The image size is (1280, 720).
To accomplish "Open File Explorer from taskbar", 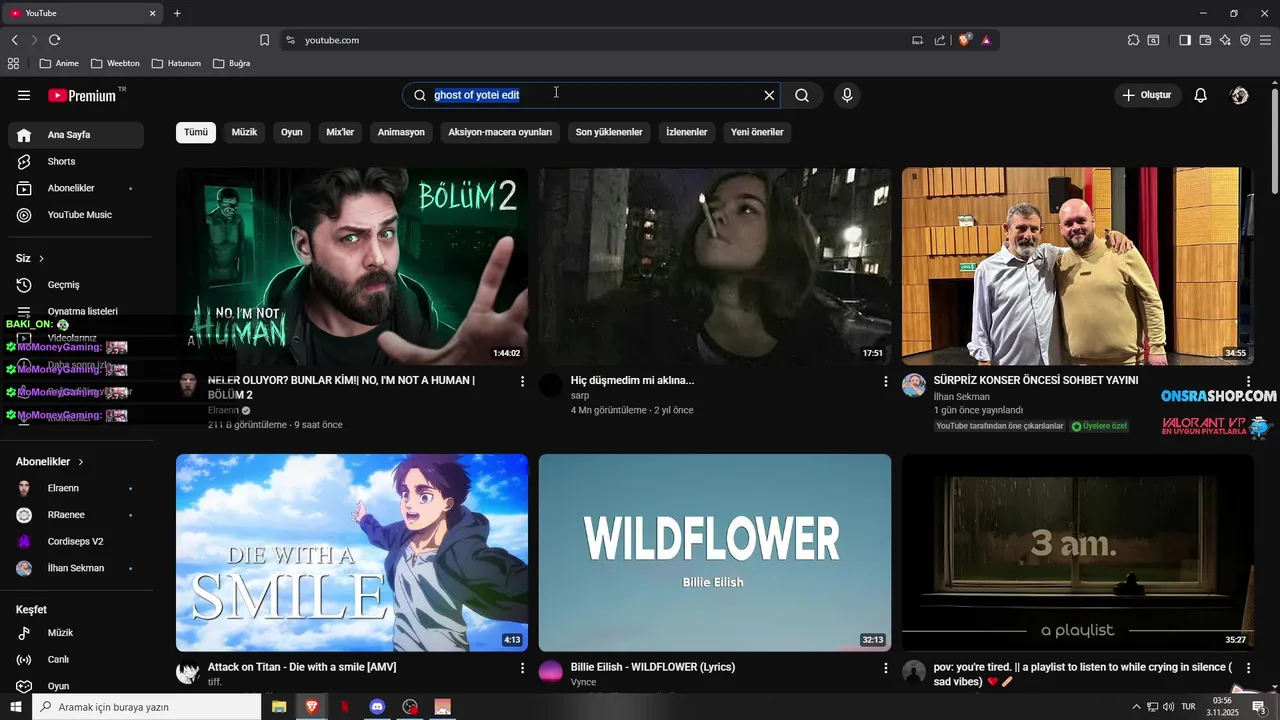I will click(x=279, y=707).
